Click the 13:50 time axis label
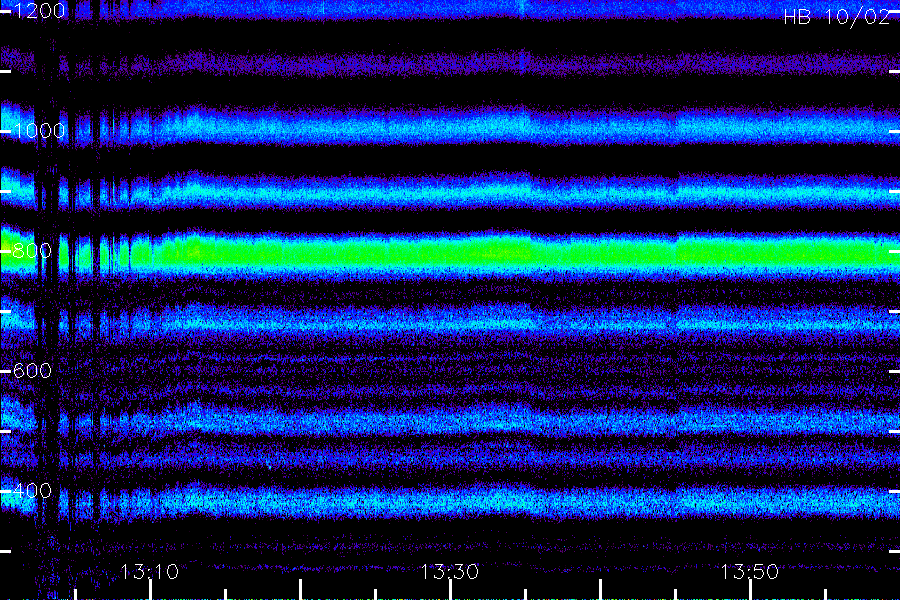900x600 pixels. point(750,571)
